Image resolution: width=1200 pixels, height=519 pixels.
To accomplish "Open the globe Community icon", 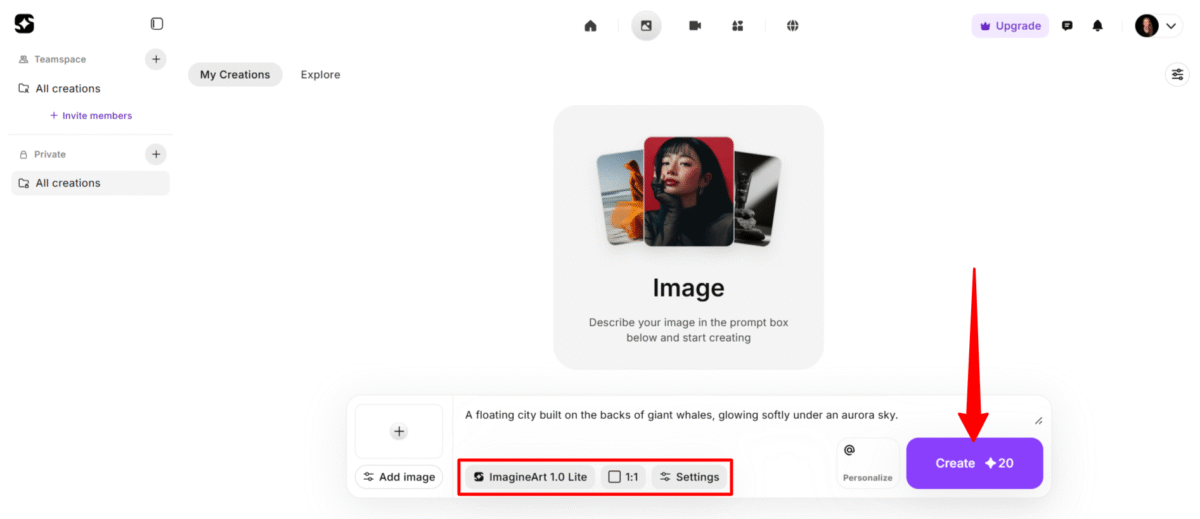I will (792, 26).
